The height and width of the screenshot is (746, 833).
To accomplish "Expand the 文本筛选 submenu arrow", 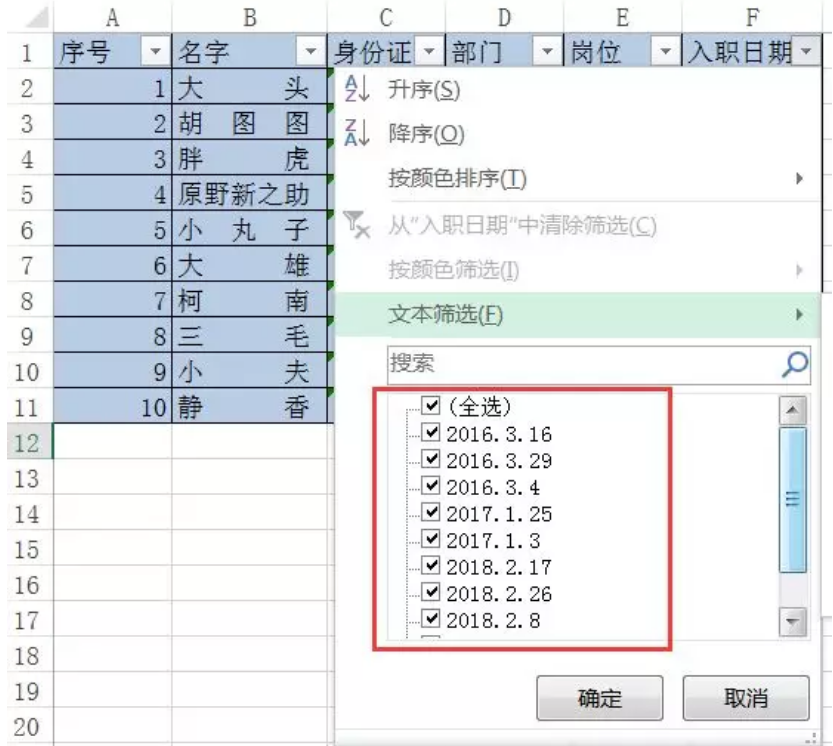I will click(x=799, y=315).
